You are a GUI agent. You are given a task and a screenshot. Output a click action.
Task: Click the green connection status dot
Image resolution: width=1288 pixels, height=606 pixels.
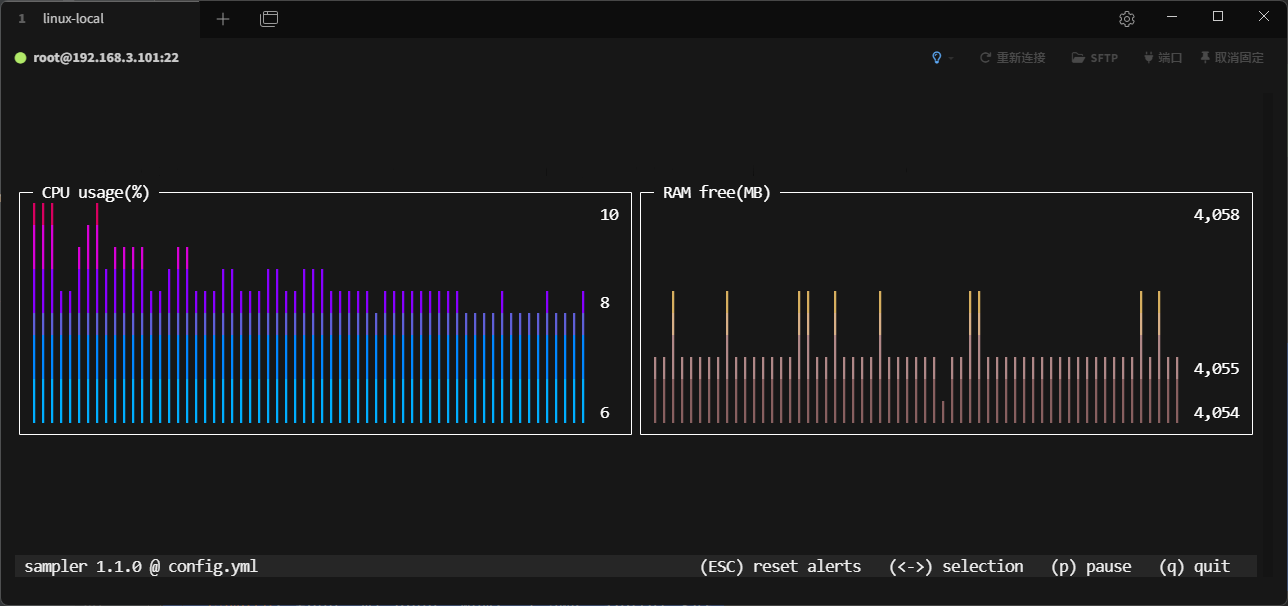20,58
